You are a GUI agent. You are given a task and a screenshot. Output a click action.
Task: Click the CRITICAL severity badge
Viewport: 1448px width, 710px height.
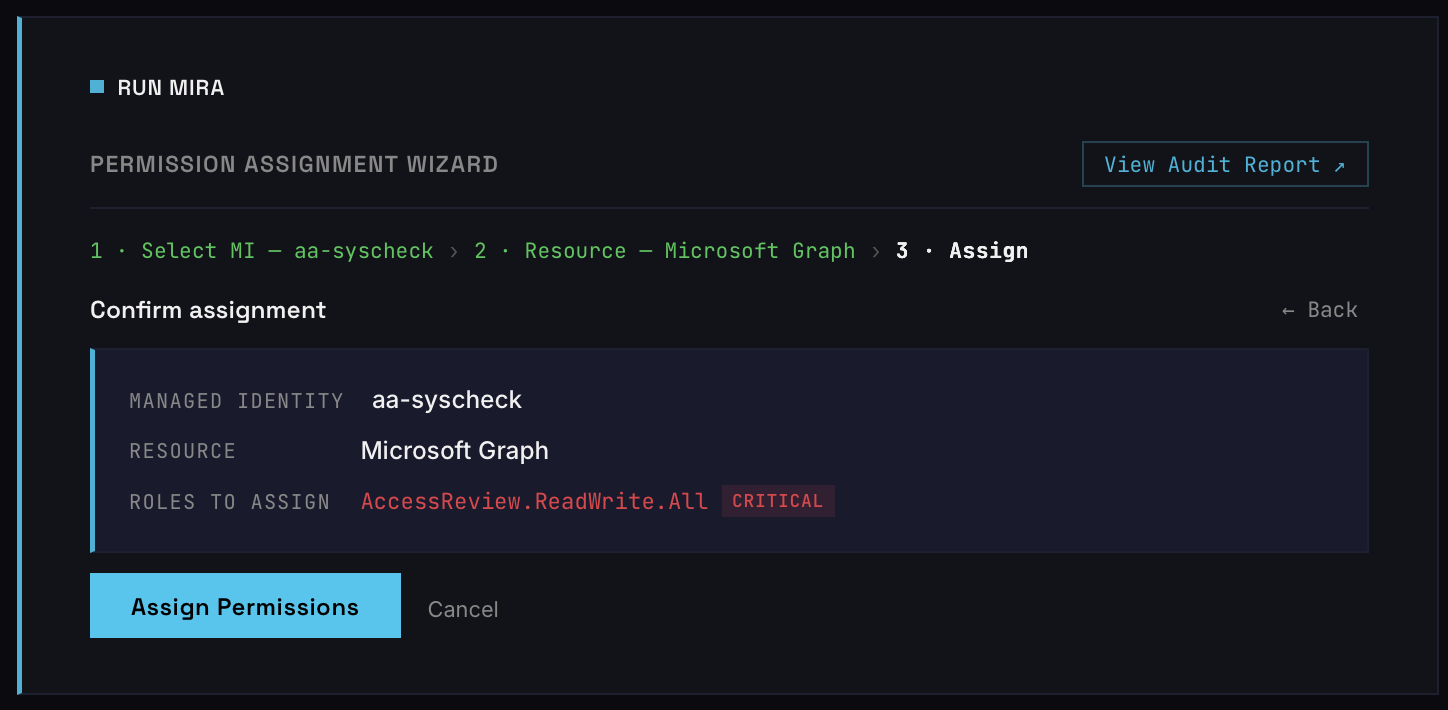click(x=778, y=501)
